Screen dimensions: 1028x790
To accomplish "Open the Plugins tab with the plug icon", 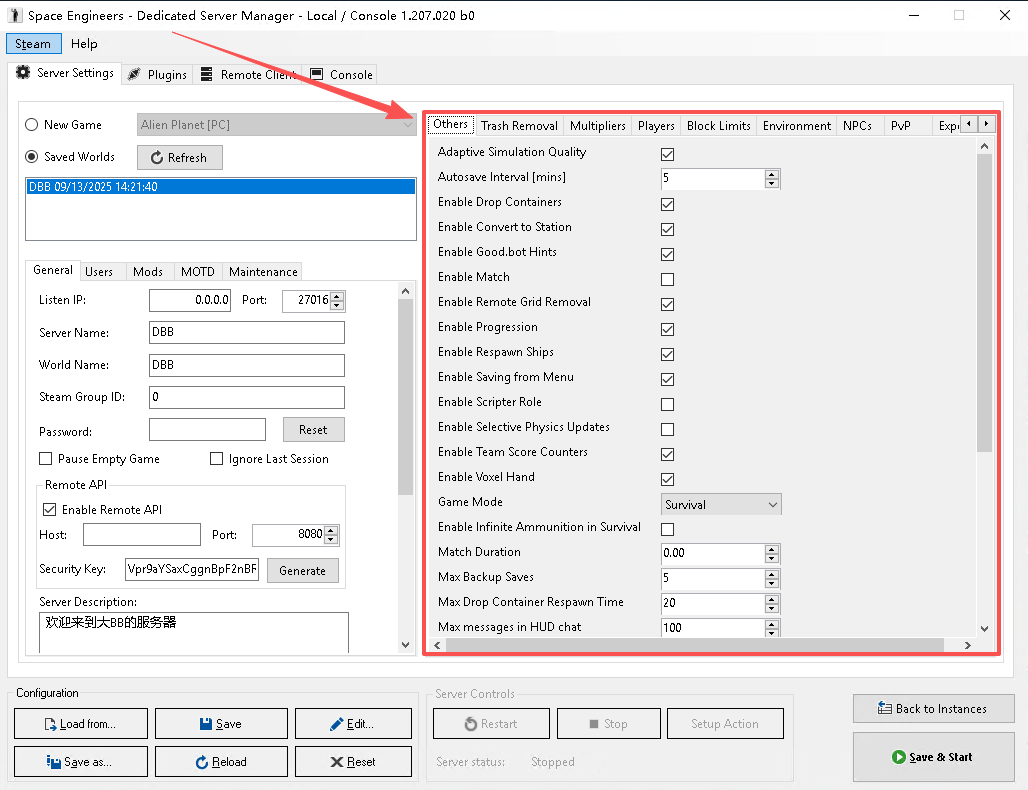I will click(x=157, y=74).
